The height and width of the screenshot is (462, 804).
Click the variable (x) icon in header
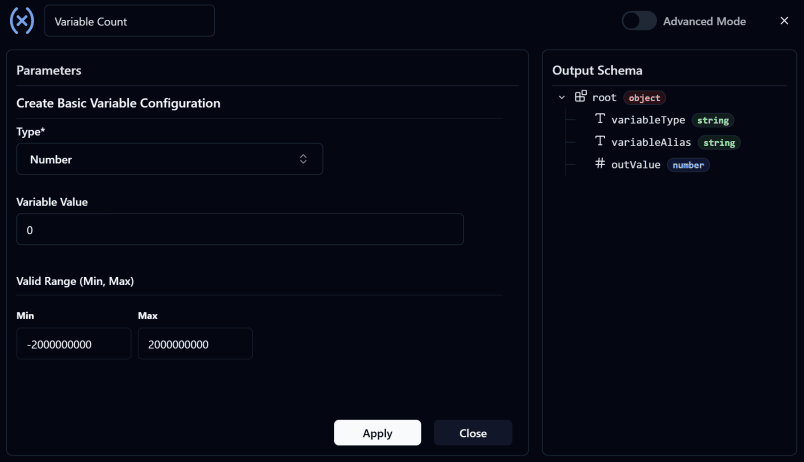click(22, 21)
